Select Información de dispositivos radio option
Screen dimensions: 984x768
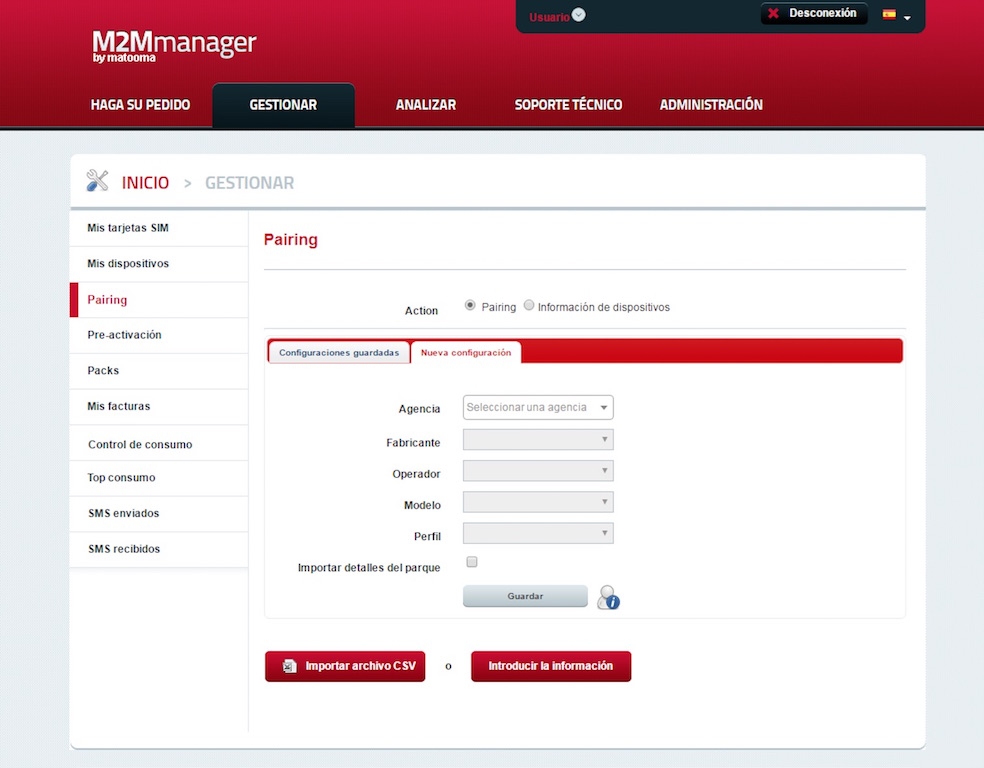click(529, 306)
